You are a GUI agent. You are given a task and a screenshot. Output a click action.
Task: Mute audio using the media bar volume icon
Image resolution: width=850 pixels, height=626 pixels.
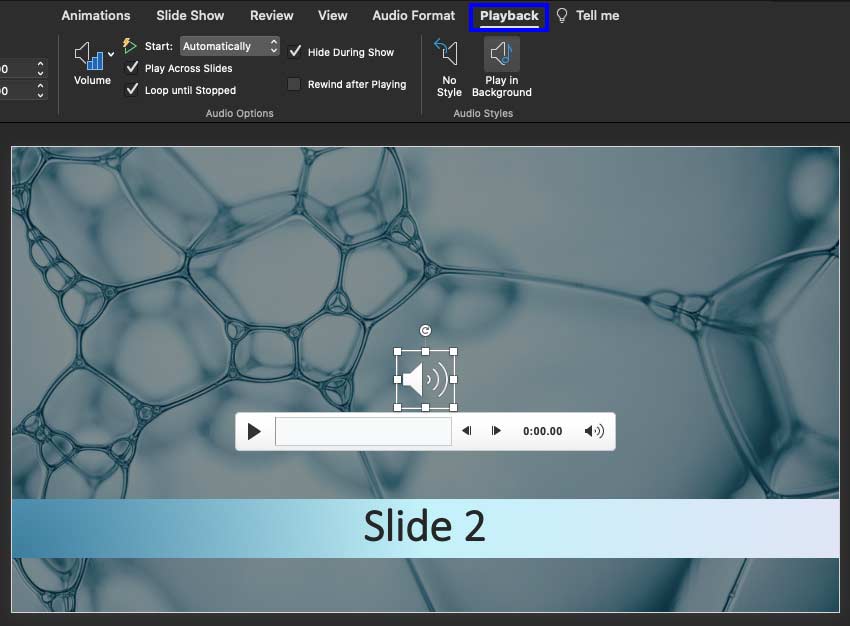coord(595,430)
